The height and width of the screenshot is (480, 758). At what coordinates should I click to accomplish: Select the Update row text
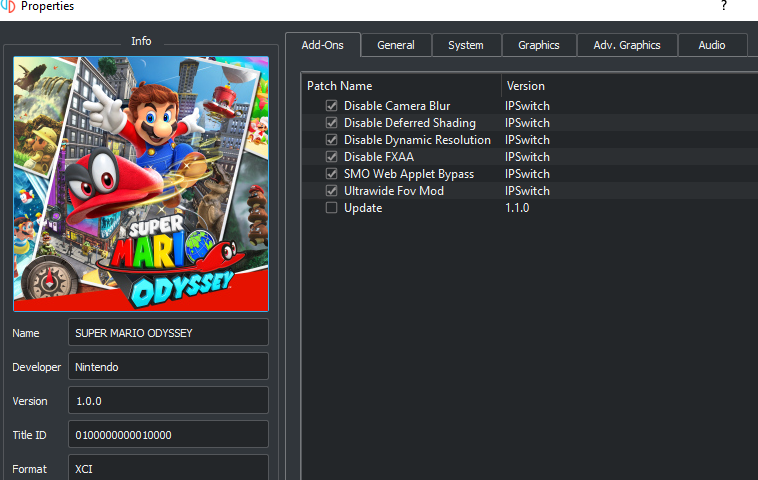(x=363, y=208)
